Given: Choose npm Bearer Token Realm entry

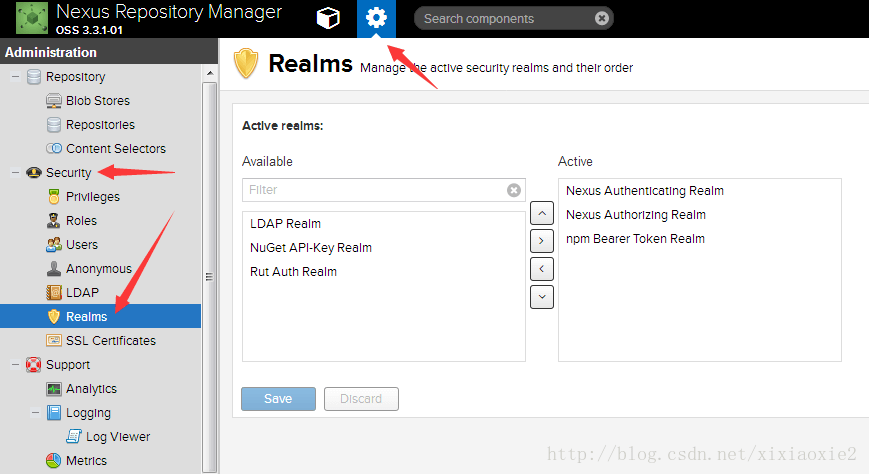Looking at the screenshot, I should (x=635, y=239).
